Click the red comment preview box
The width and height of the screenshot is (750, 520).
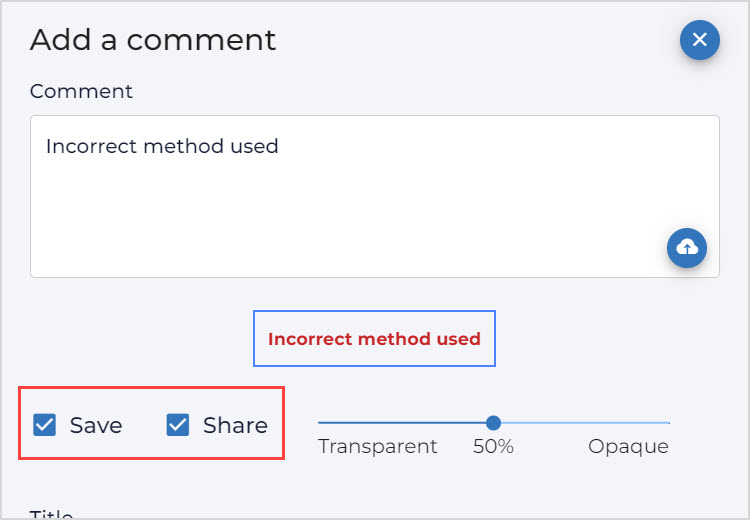(374, 339)
